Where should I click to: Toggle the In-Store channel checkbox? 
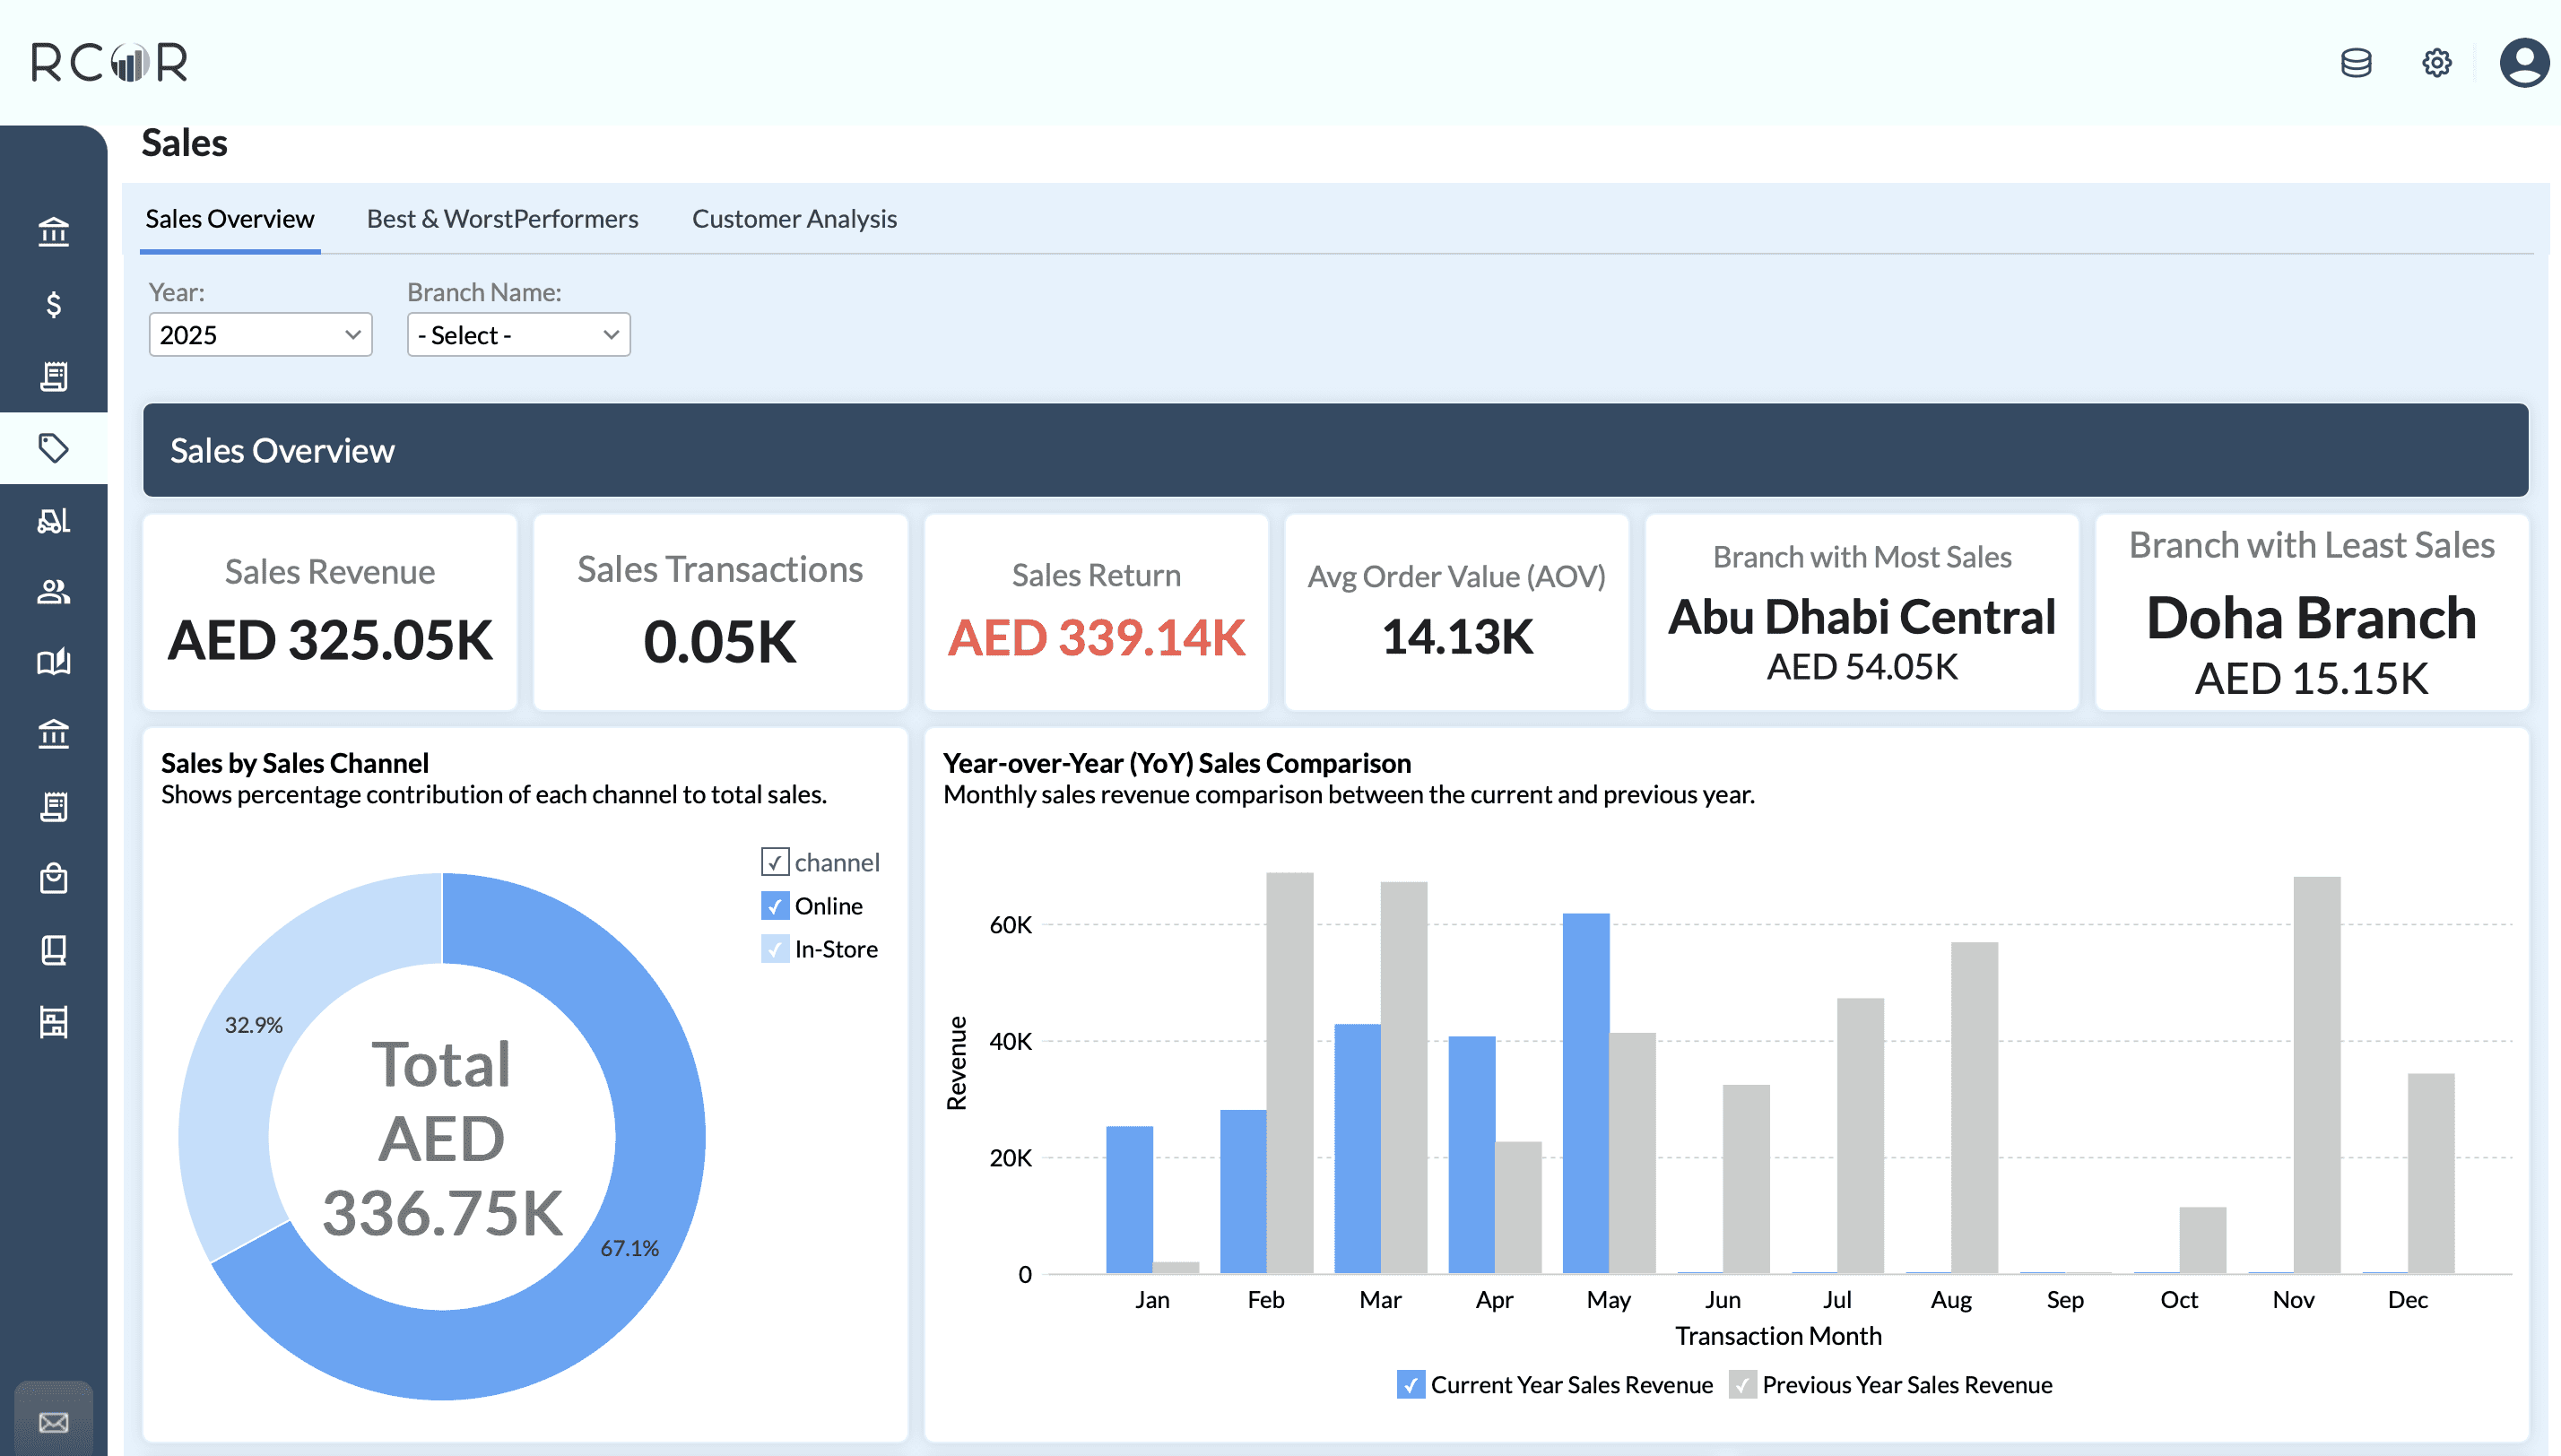click(775, 949)
